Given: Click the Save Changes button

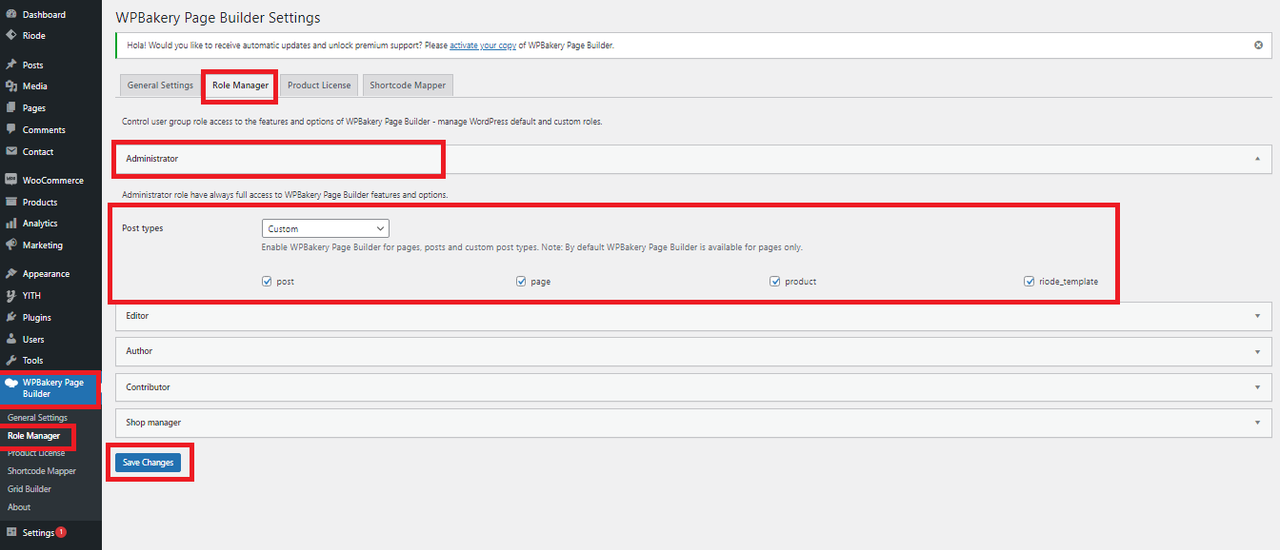Looking at the screenshot, I should click(x=148, y=462).
